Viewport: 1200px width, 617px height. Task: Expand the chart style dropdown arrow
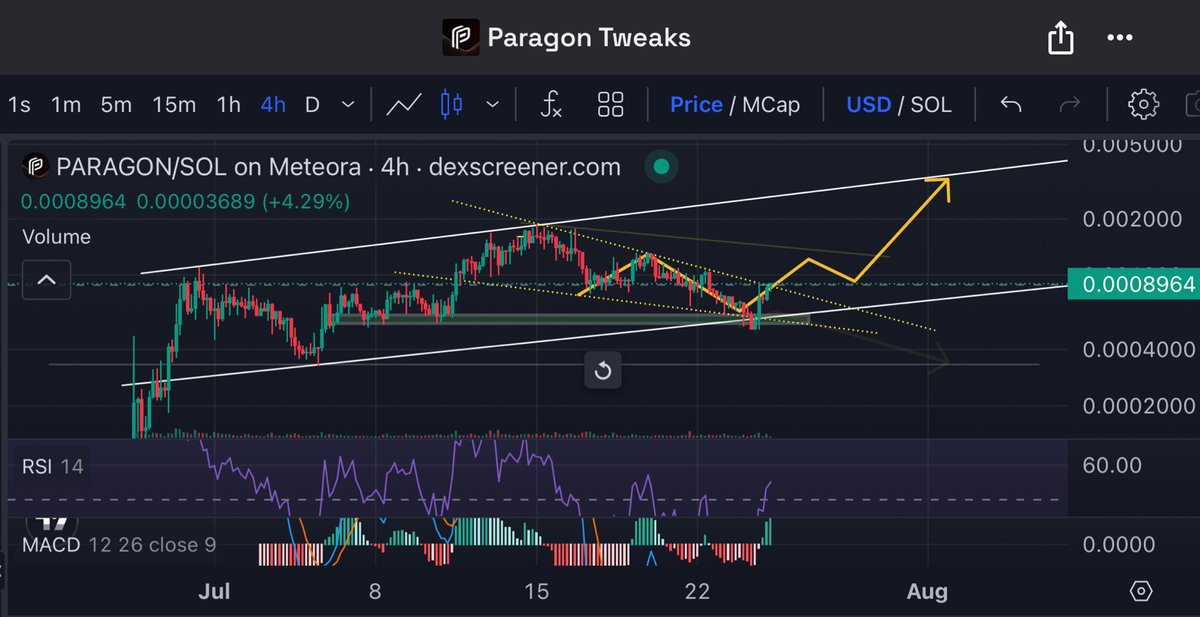click(x=492, y=104)
